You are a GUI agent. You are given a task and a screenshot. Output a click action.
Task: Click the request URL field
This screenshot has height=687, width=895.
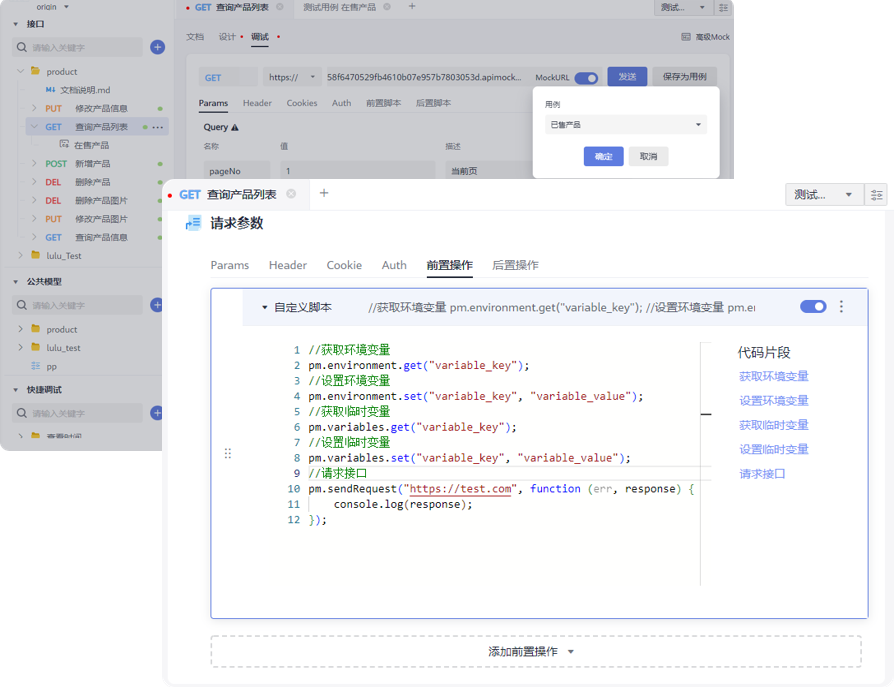(x=424, y=77)
